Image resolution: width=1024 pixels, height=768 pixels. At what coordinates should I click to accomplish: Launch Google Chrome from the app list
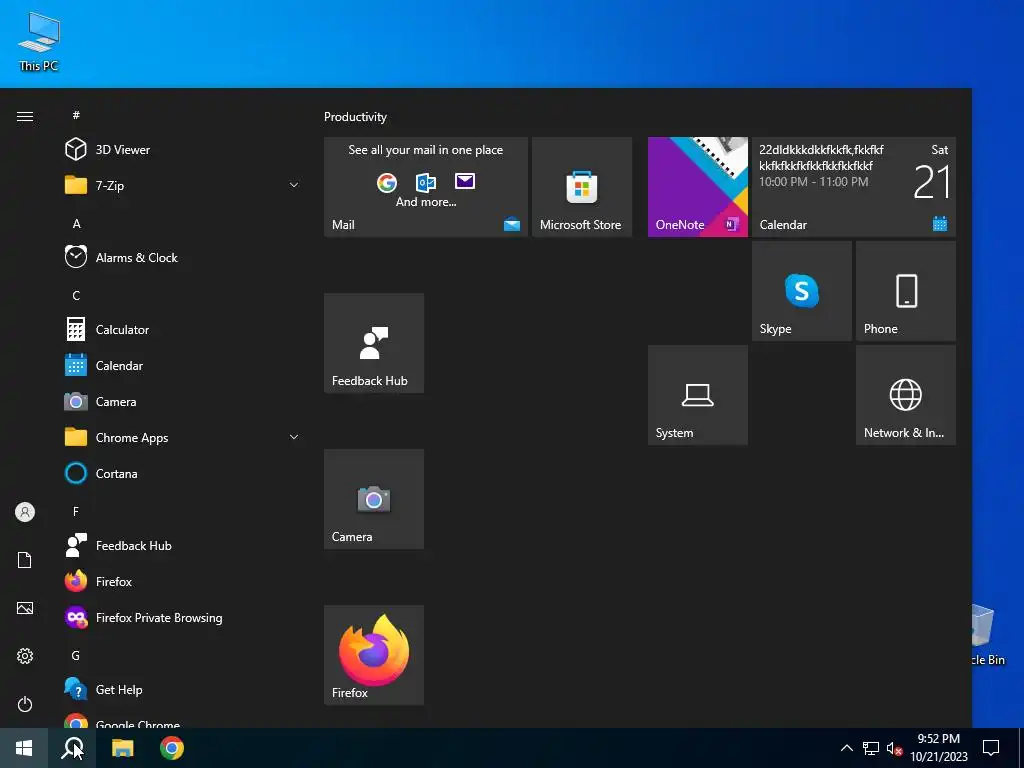[183, 720]
